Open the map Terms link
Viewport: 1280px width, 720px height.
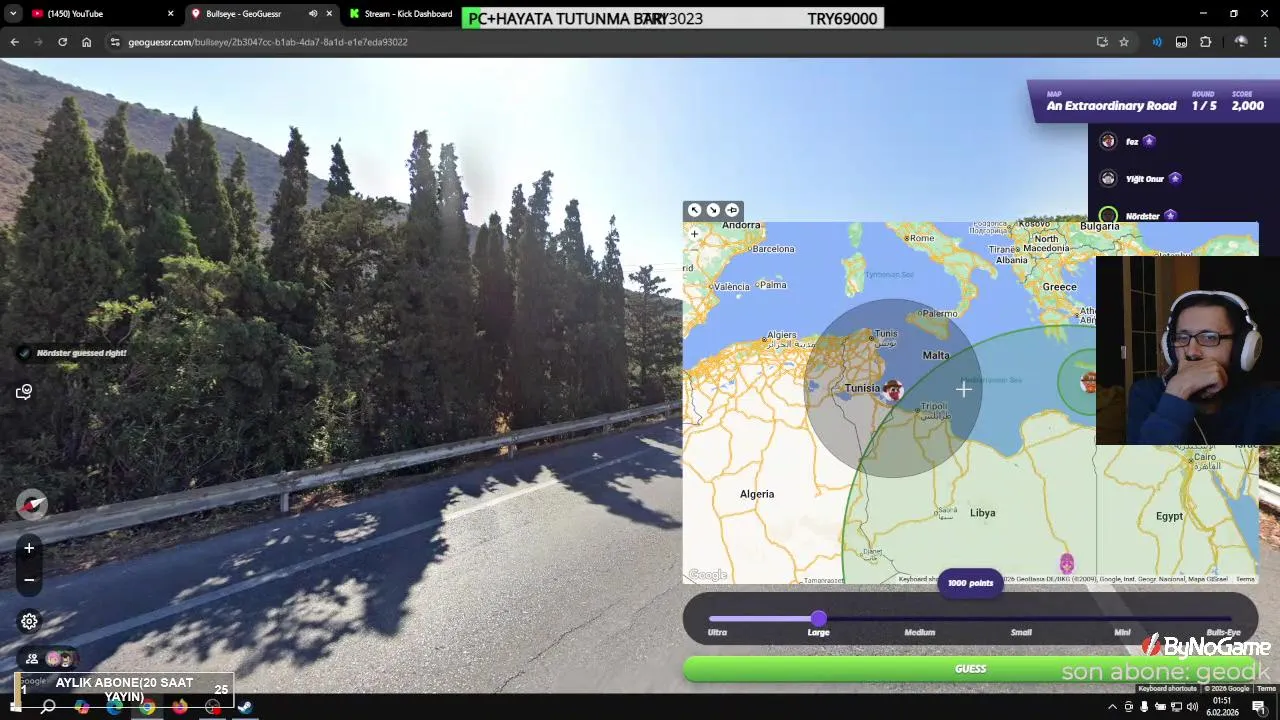[x=1245, y=579]
